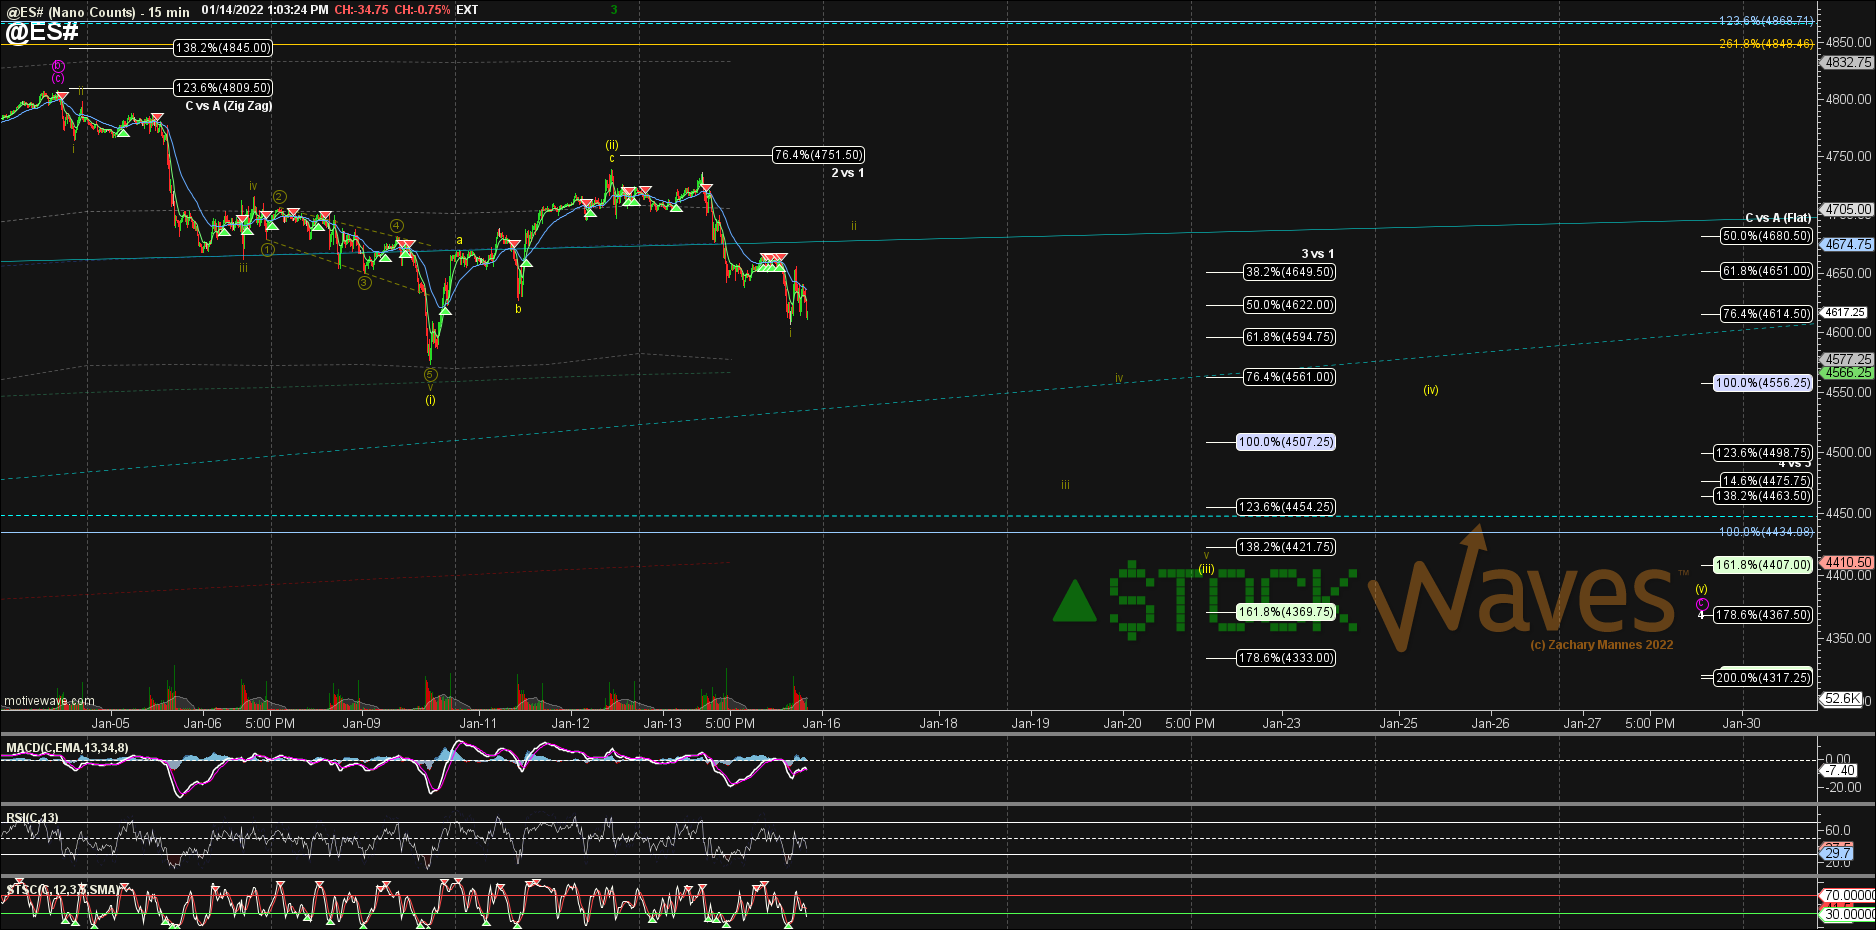This screenshot has height=930, width=1876.
Task: Click the projected yellow (iv) wave label
Action: pos(1431,390)
